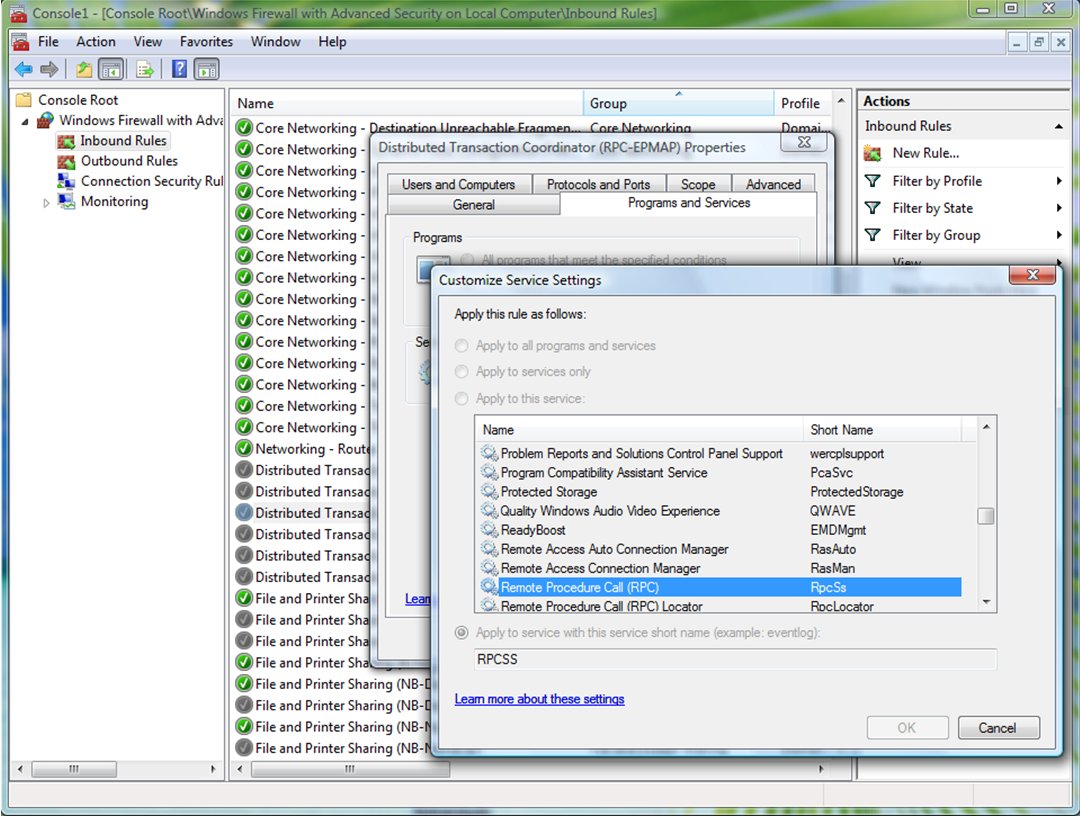1080x816 pixels.
Task: Click the Monitoring tree icon
Action: [x=66, y=201]
